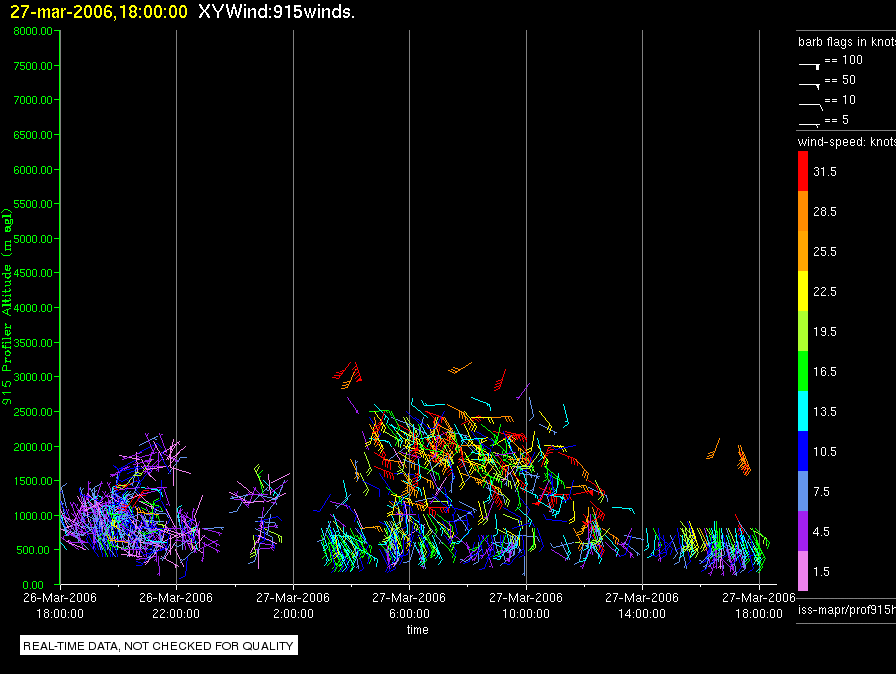The width and height of the screenshot is (896, 674).
Task: Click the purple 4.5 color swatch
Action: click(803, 531)
